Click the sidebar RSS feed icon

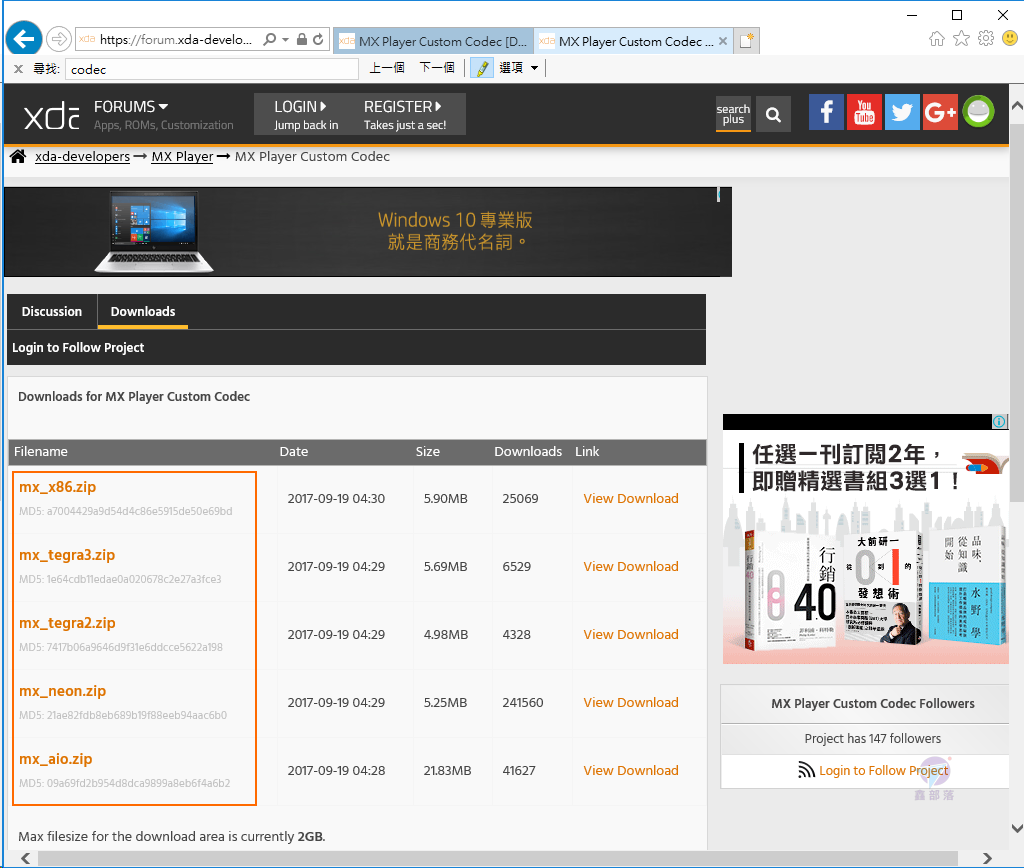(807, 771)
